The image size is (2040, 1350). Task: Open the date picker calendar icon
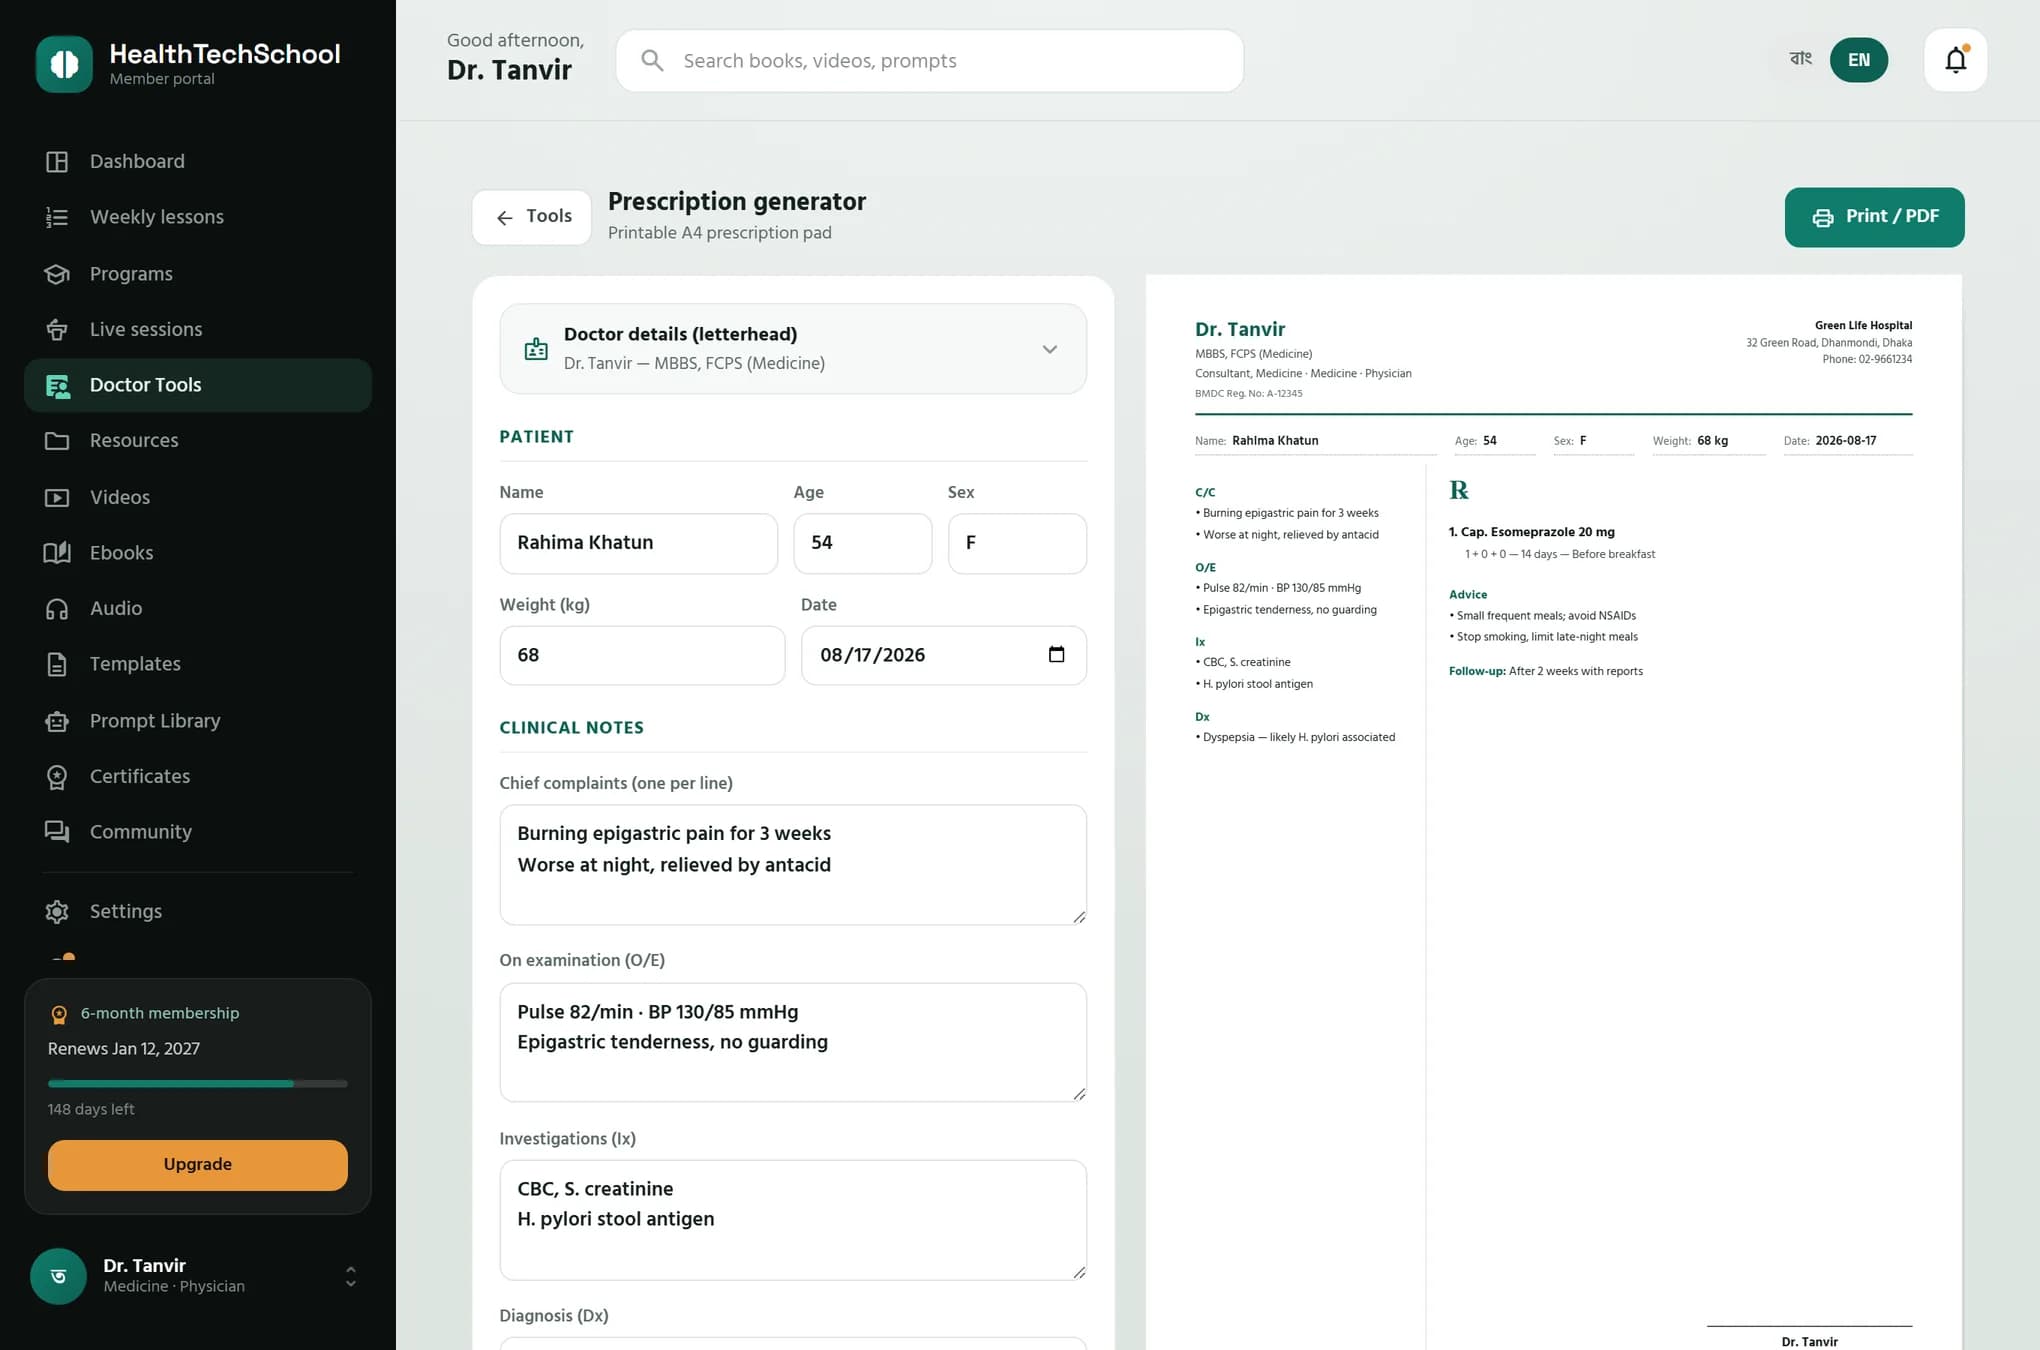pos(1056,655)
